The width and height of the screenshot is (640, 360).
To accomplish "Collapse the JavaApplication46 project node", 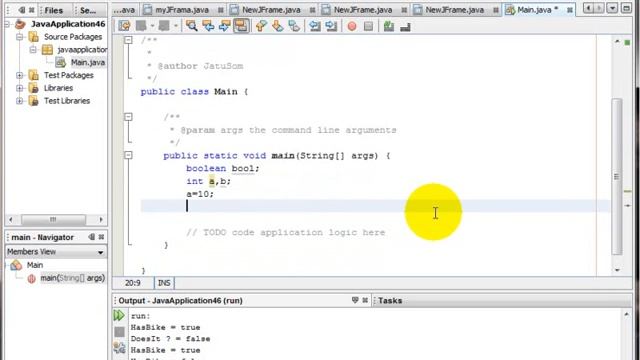I will (x=7, y=24).
